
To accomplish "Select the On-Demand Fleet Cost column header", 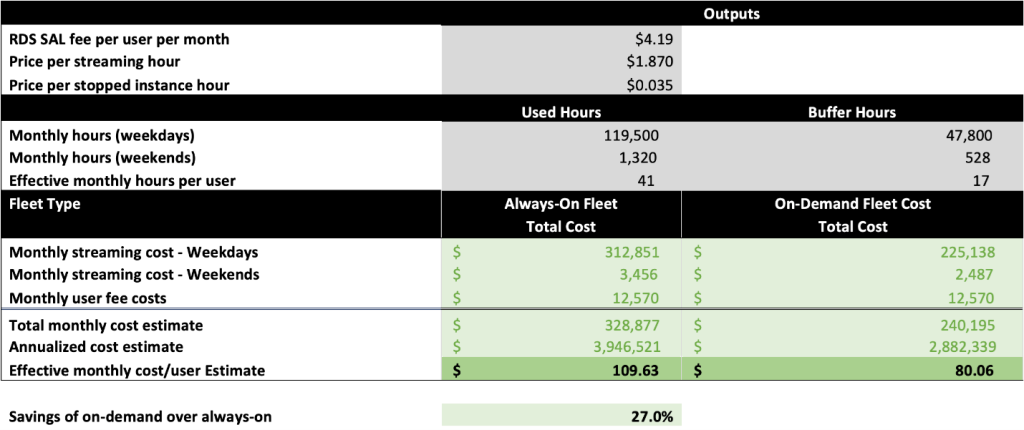I will pos(851,203).
